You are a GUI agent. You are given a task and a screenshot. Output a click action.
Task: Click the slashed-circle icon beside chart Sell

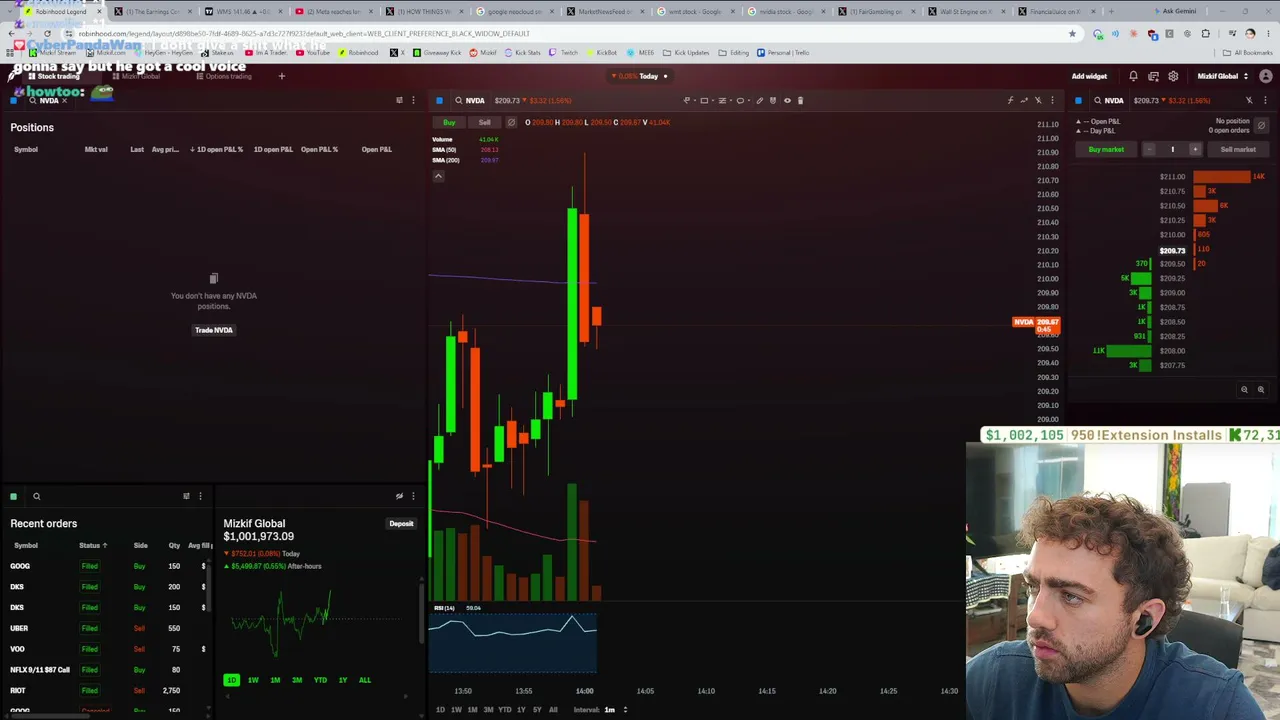(511, 122)
